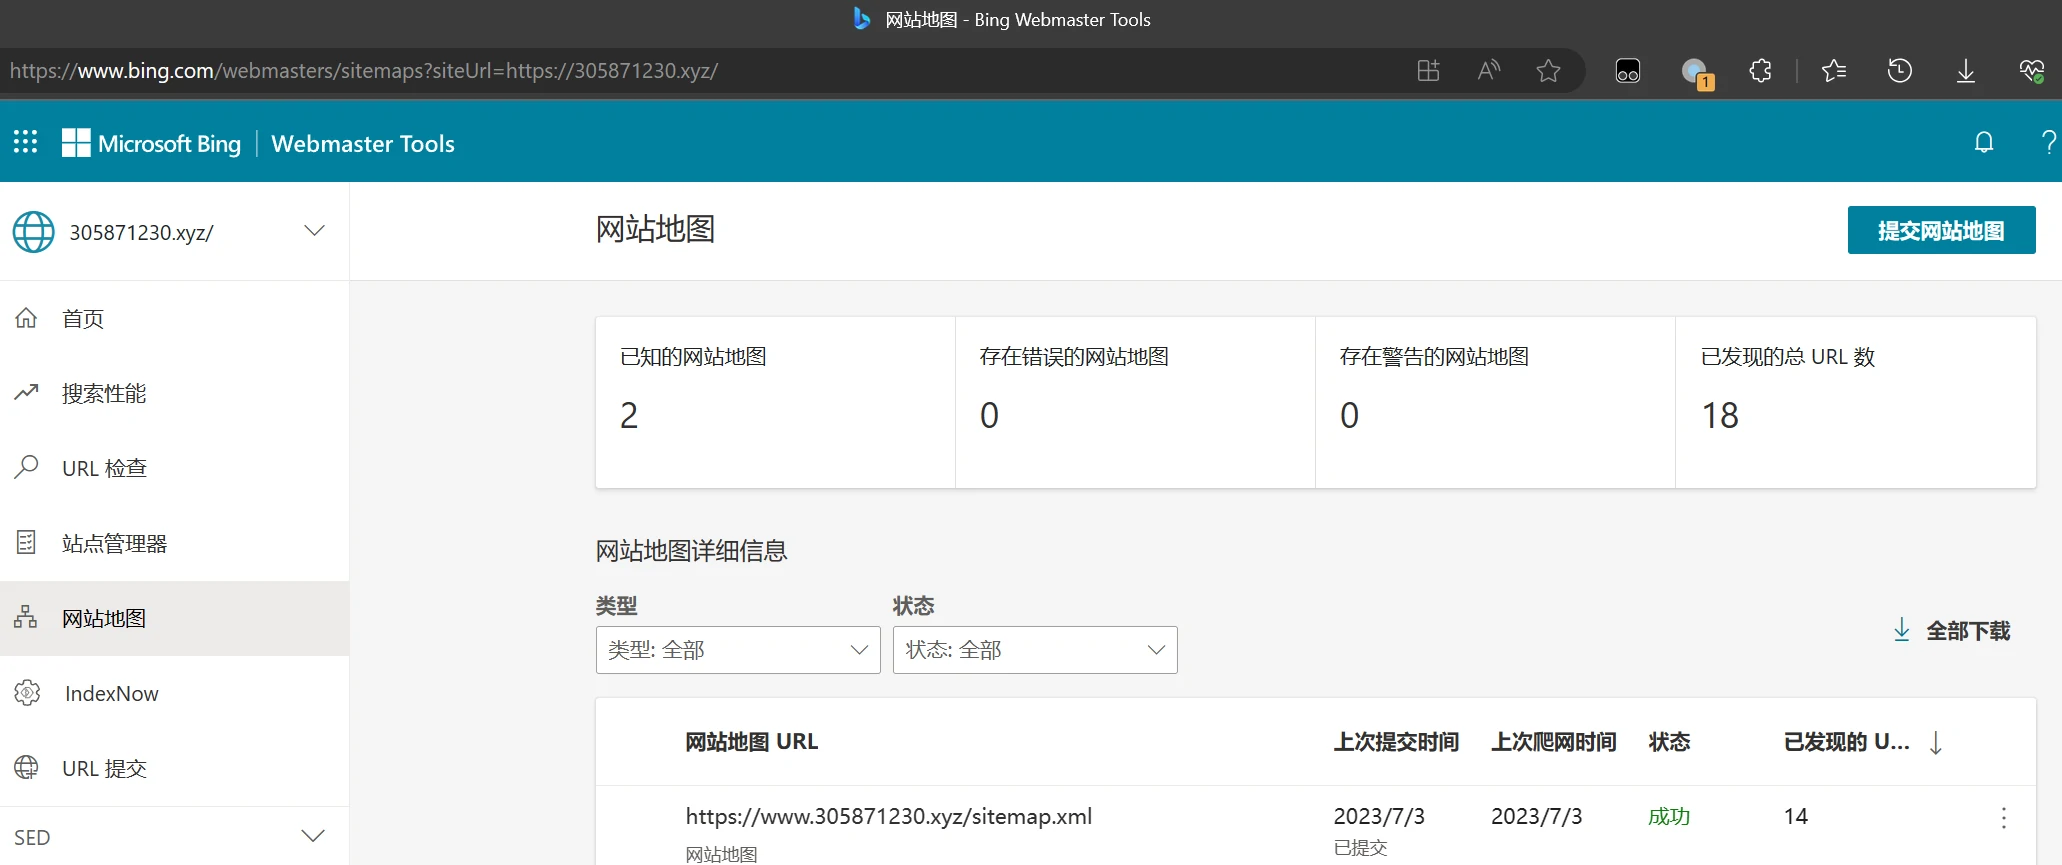Sort by 已发现的 U... column header

1846,742
